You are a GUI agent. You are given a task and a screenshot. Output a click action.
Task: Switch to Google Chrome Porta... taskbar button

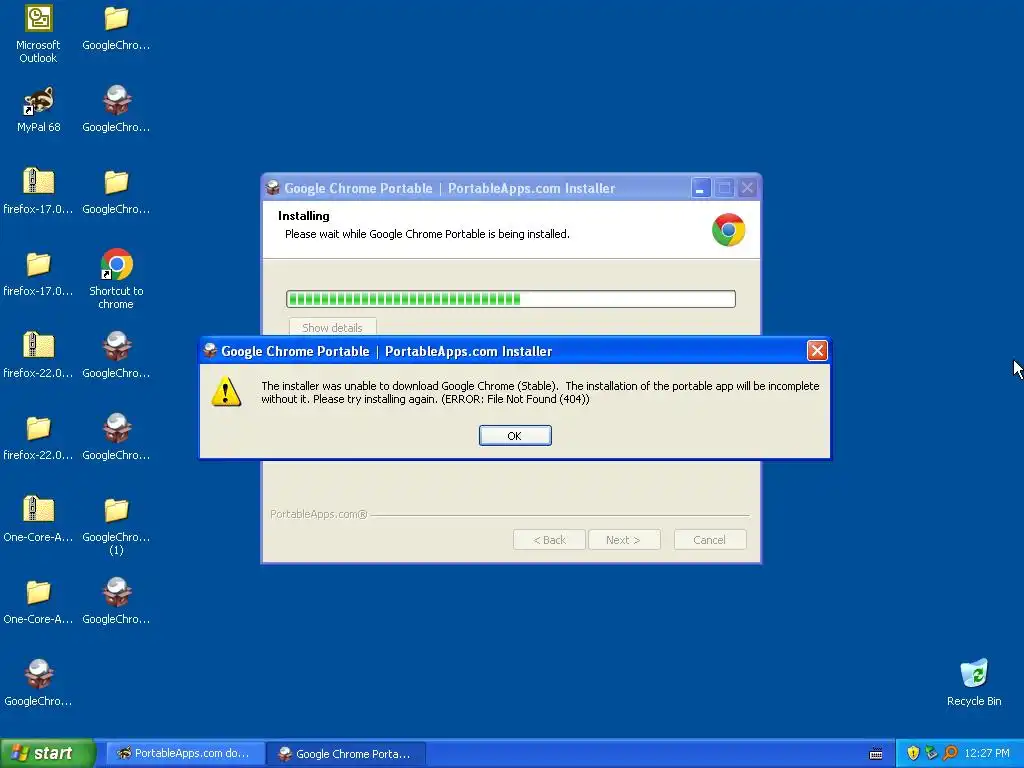point(345,753)
